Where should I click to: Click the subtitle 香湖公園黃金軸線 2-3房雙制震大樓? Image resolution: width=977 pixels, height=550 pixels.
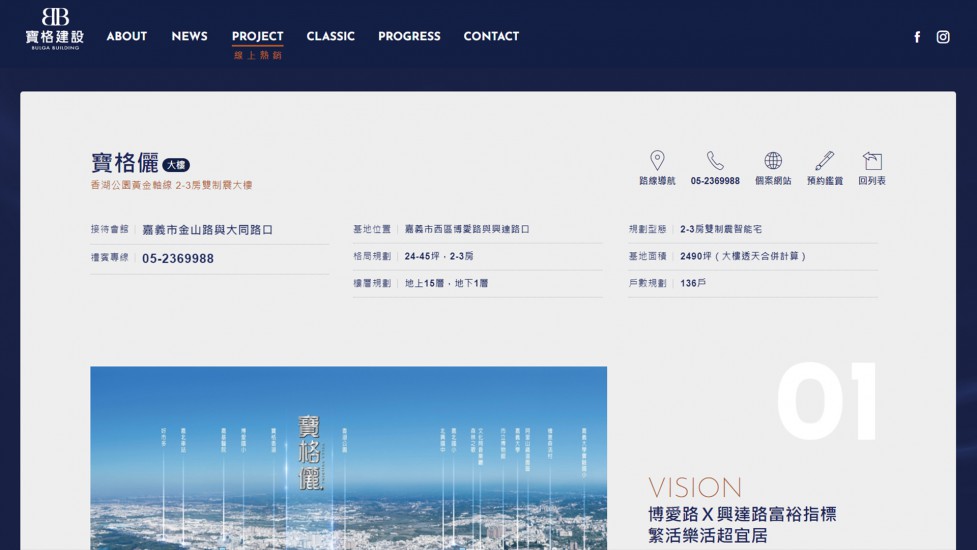171,185
